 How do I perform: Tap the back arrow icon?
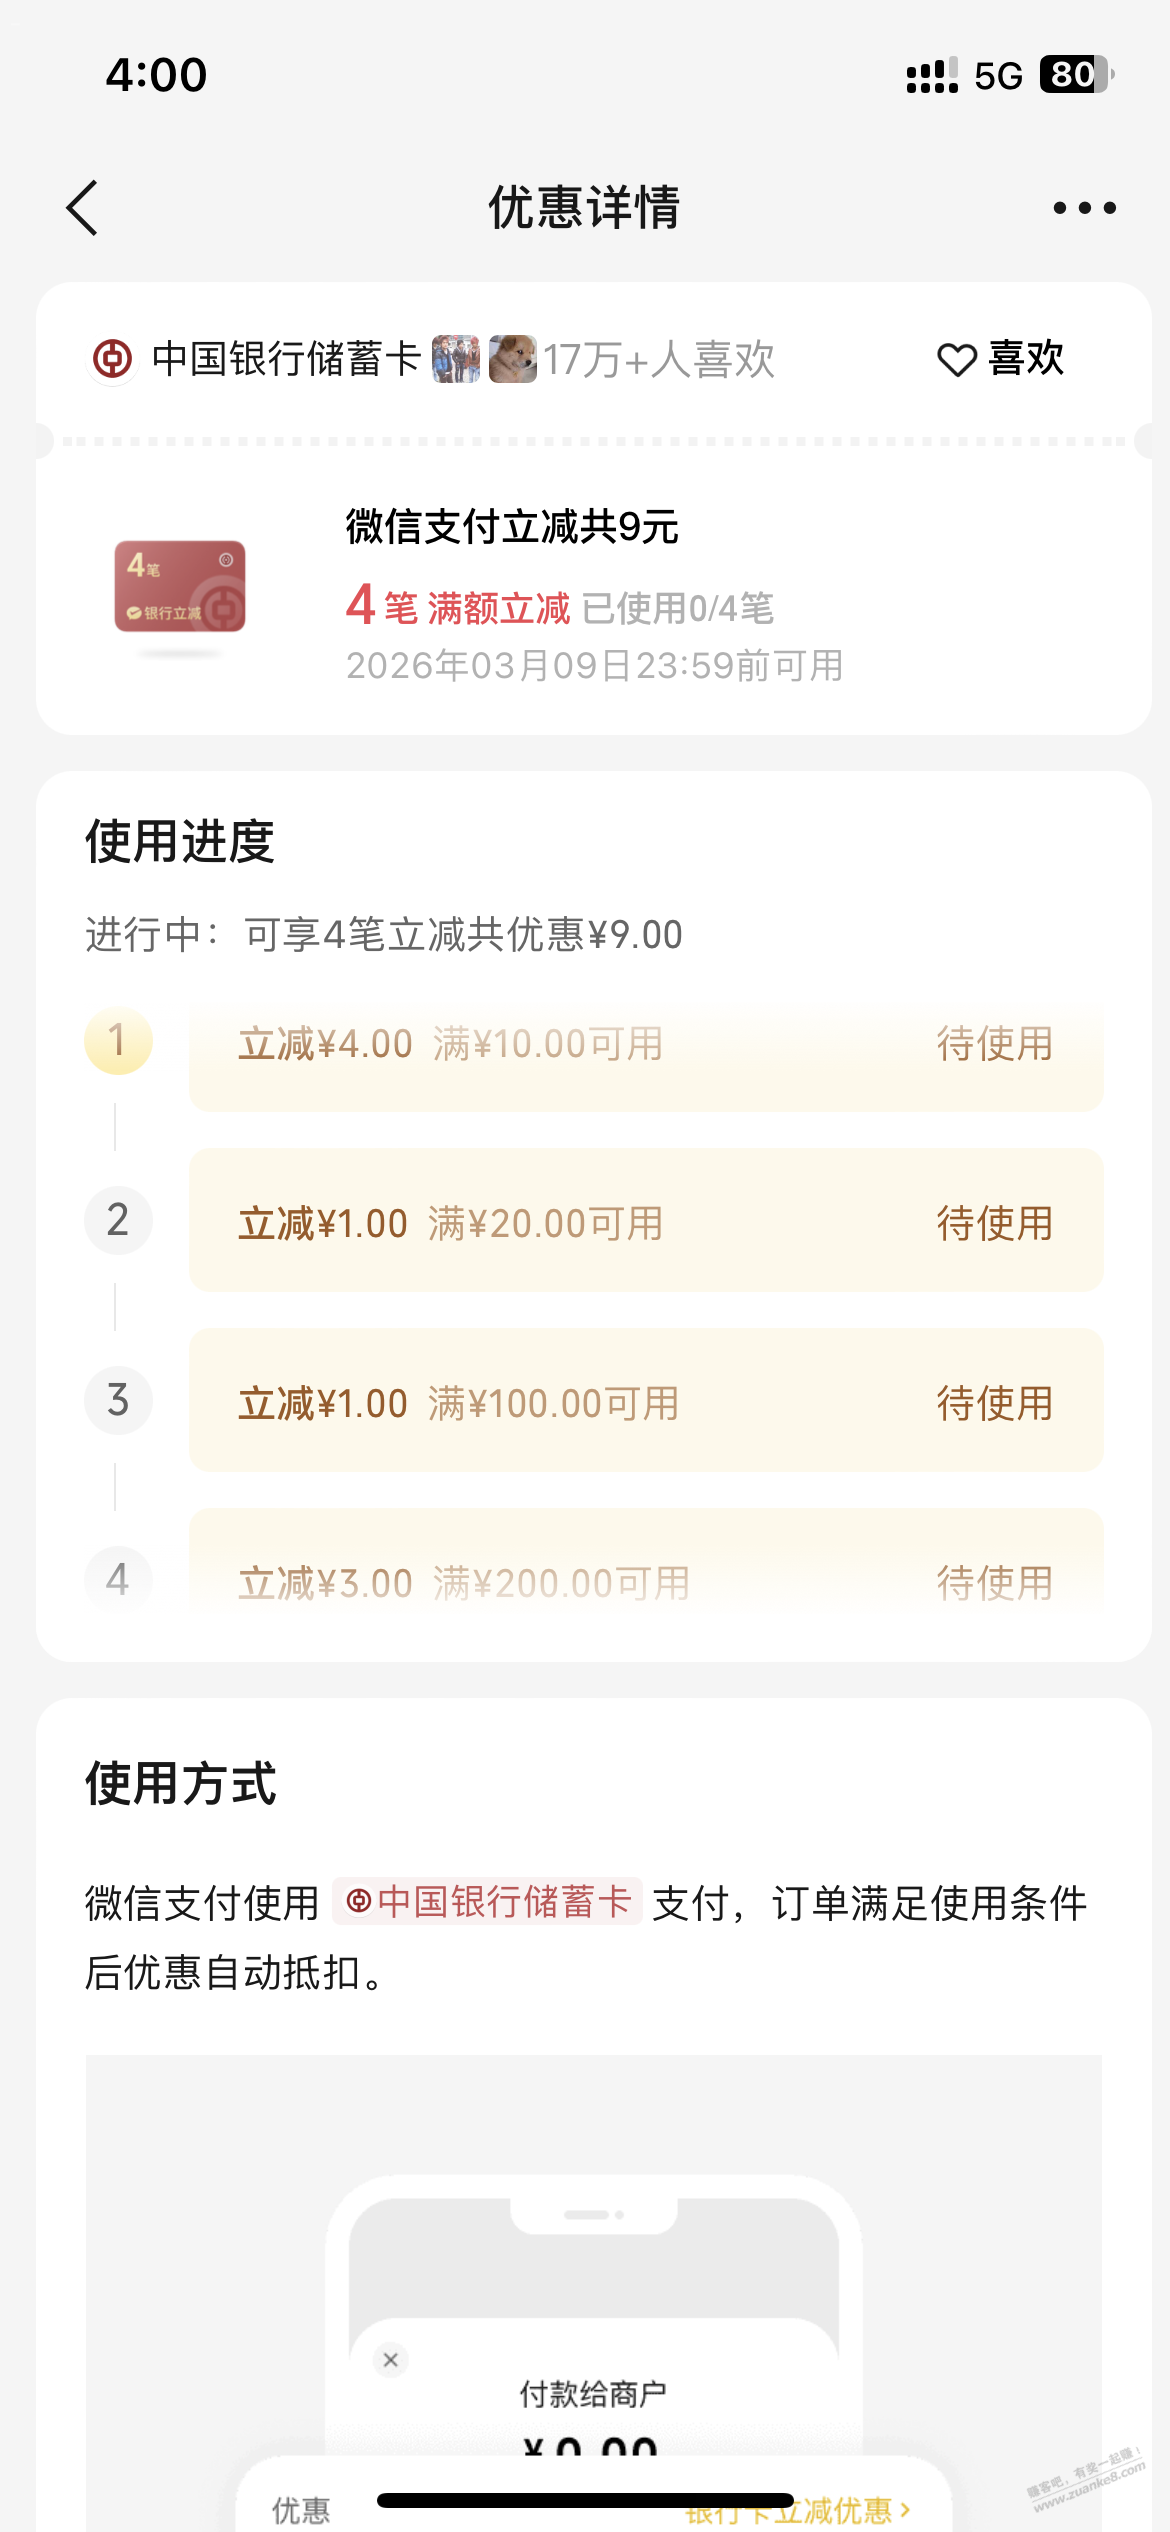click(83, 208)
